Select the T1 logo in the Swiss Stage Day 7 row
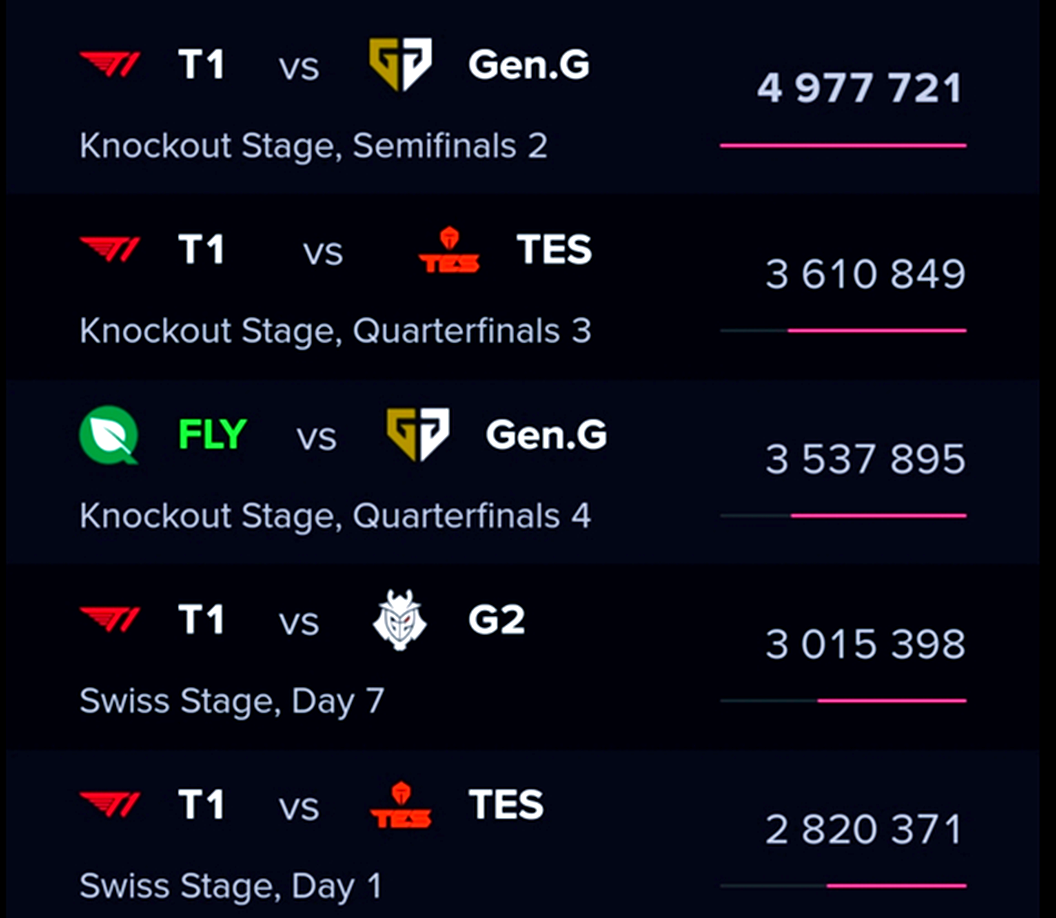This screenshot has height=918, width=1056. point(110,620)
